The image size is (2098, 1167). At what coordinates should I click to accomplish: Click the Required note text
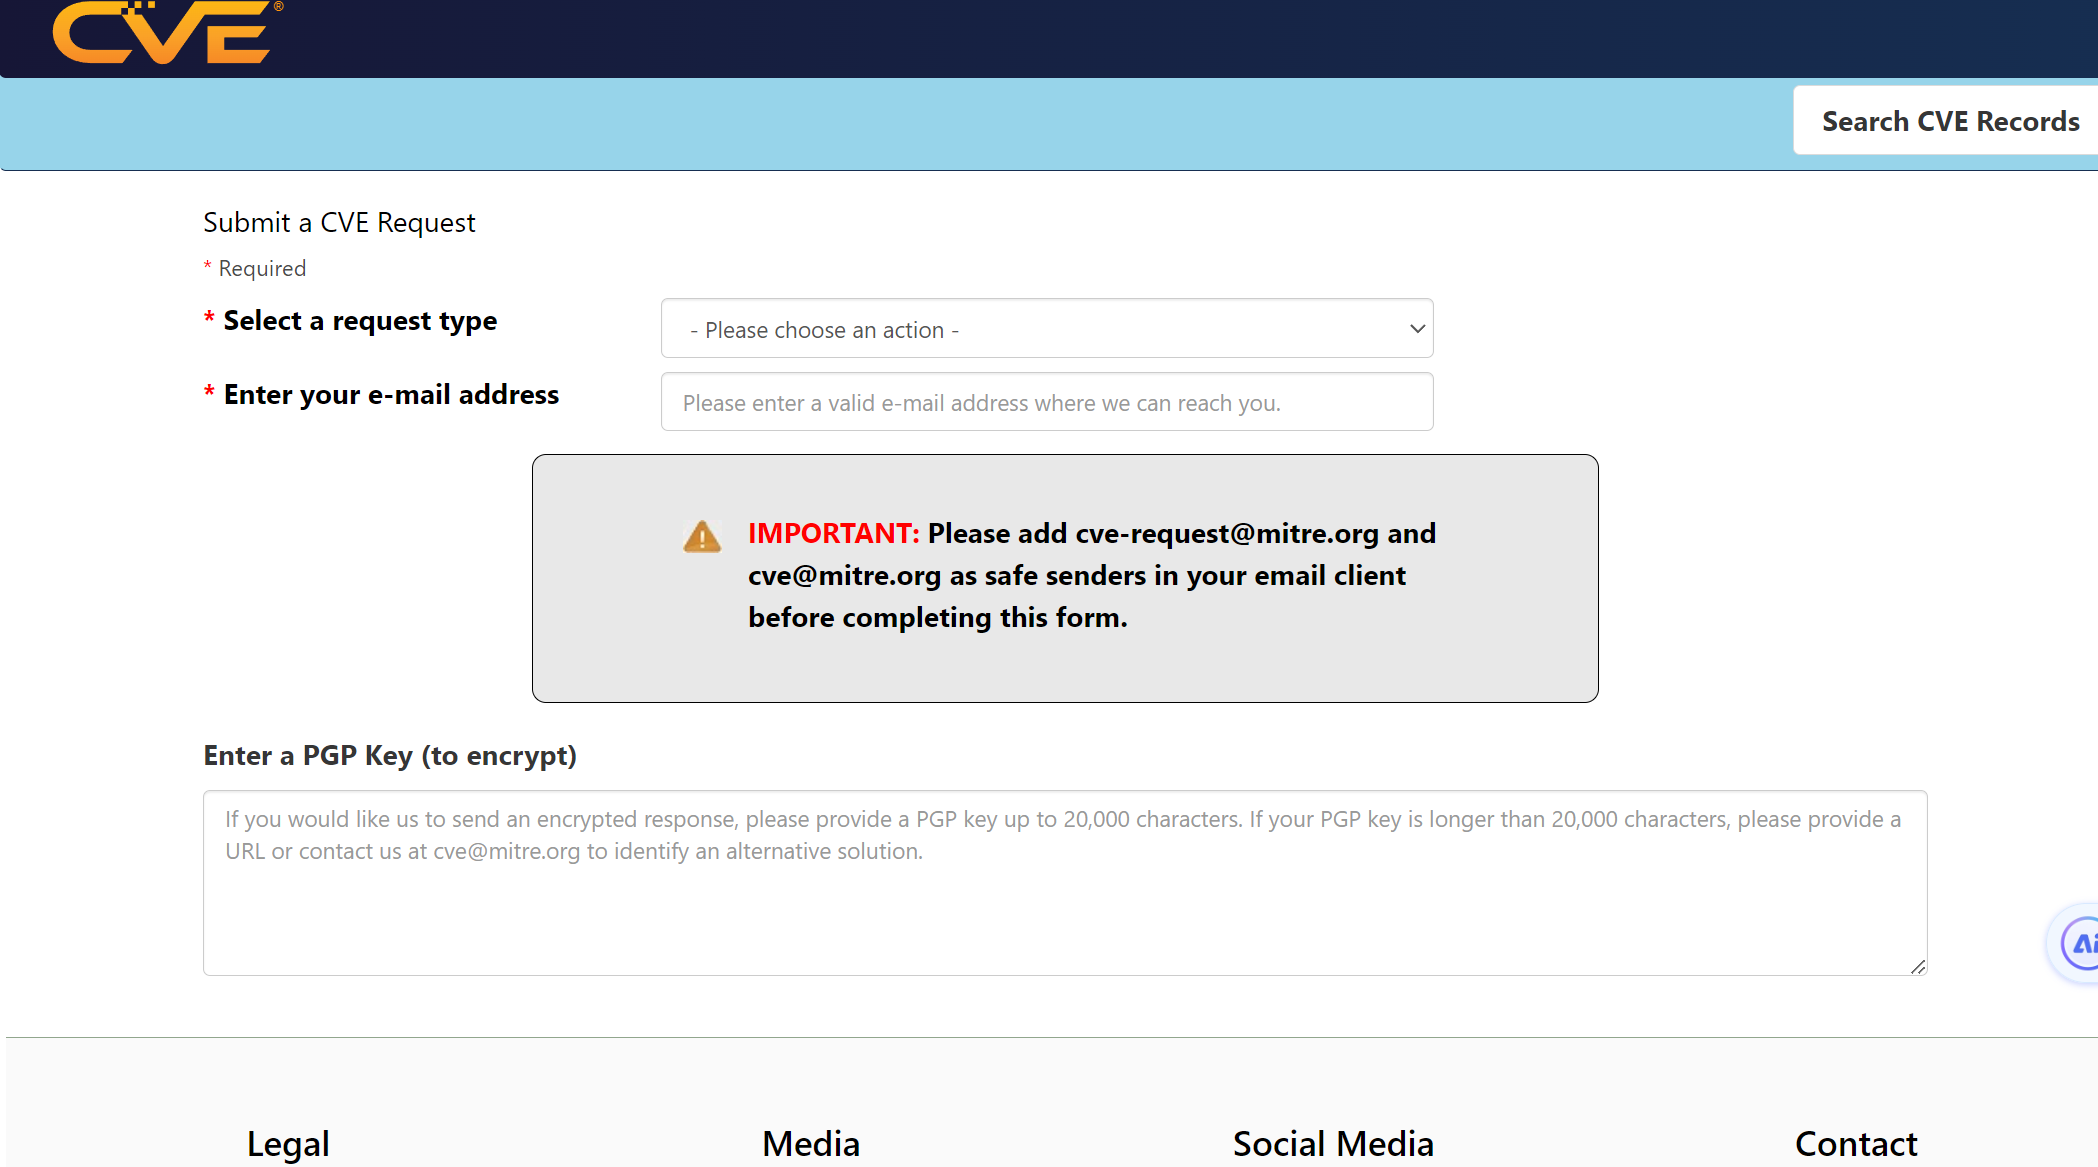[x=262, y=268]
